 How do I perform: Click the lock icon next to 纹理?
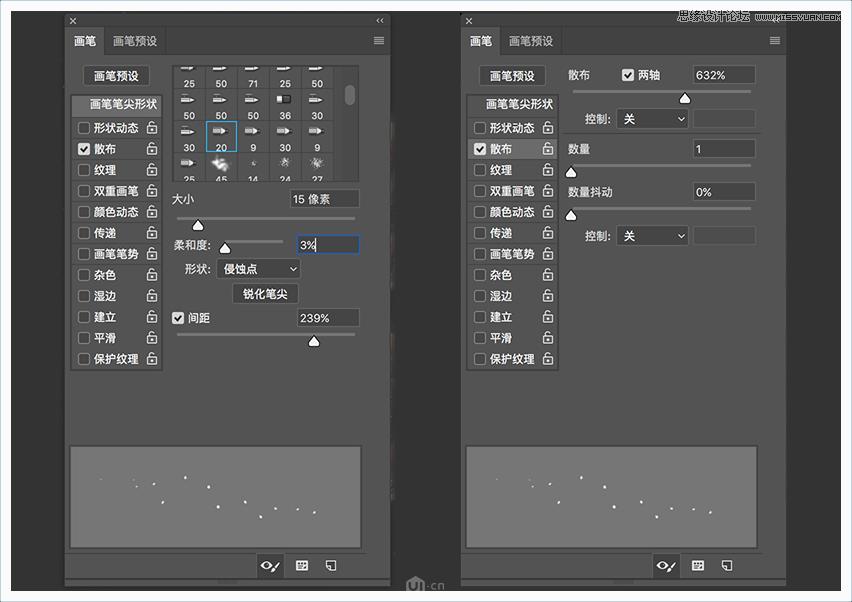152,169
